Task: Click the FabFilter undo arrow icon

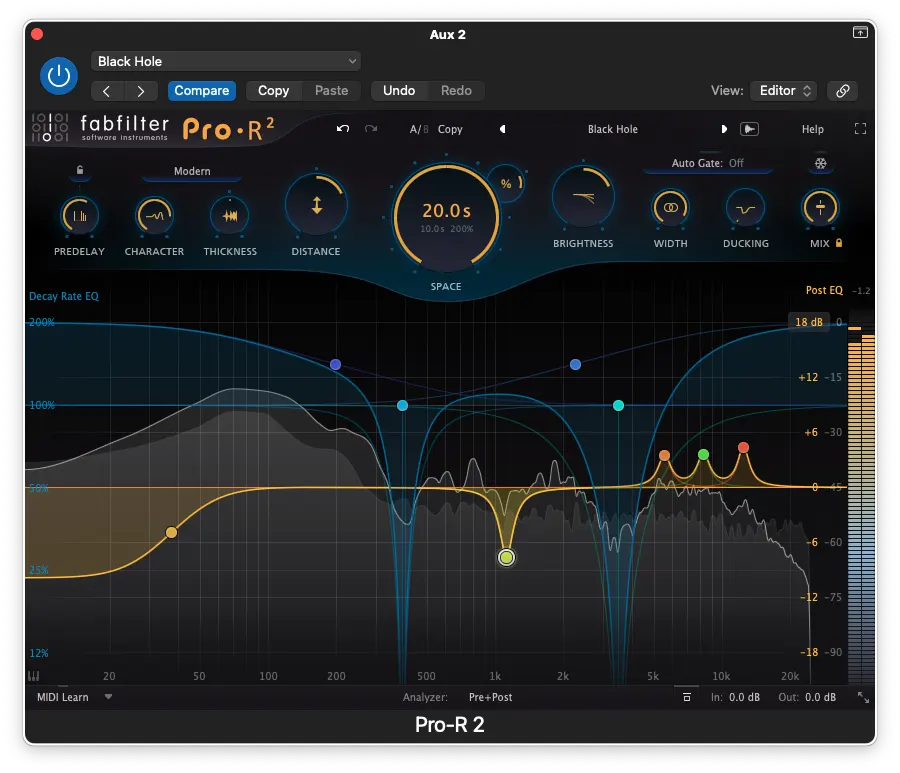Action: [344, 129]
